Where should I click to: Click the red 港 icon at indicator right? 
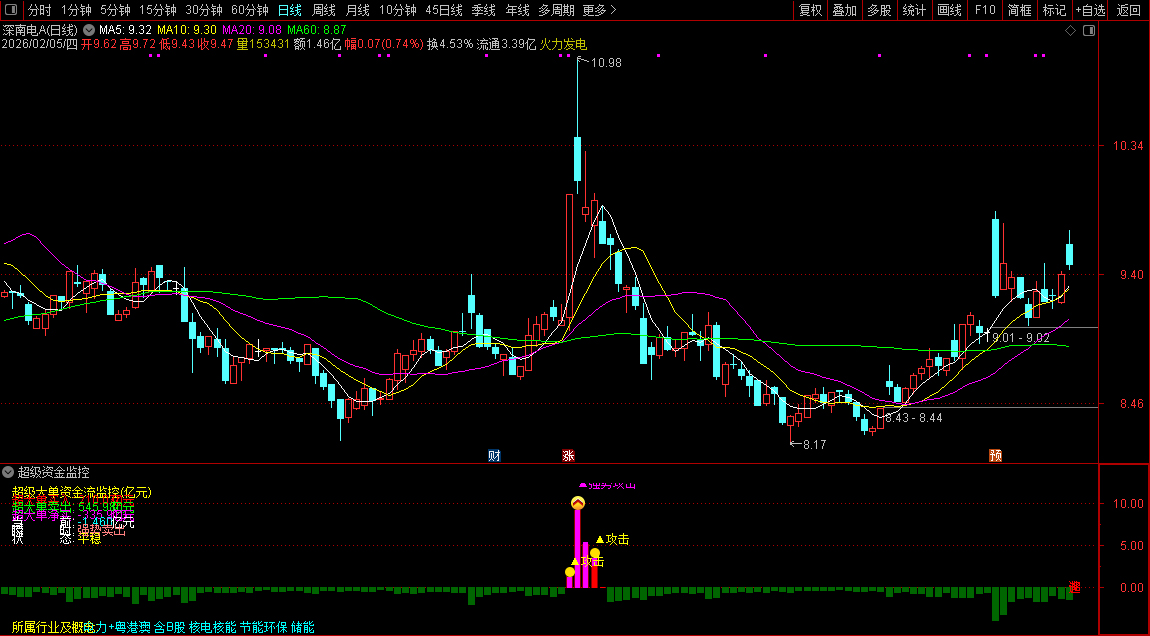point(1075,587)
